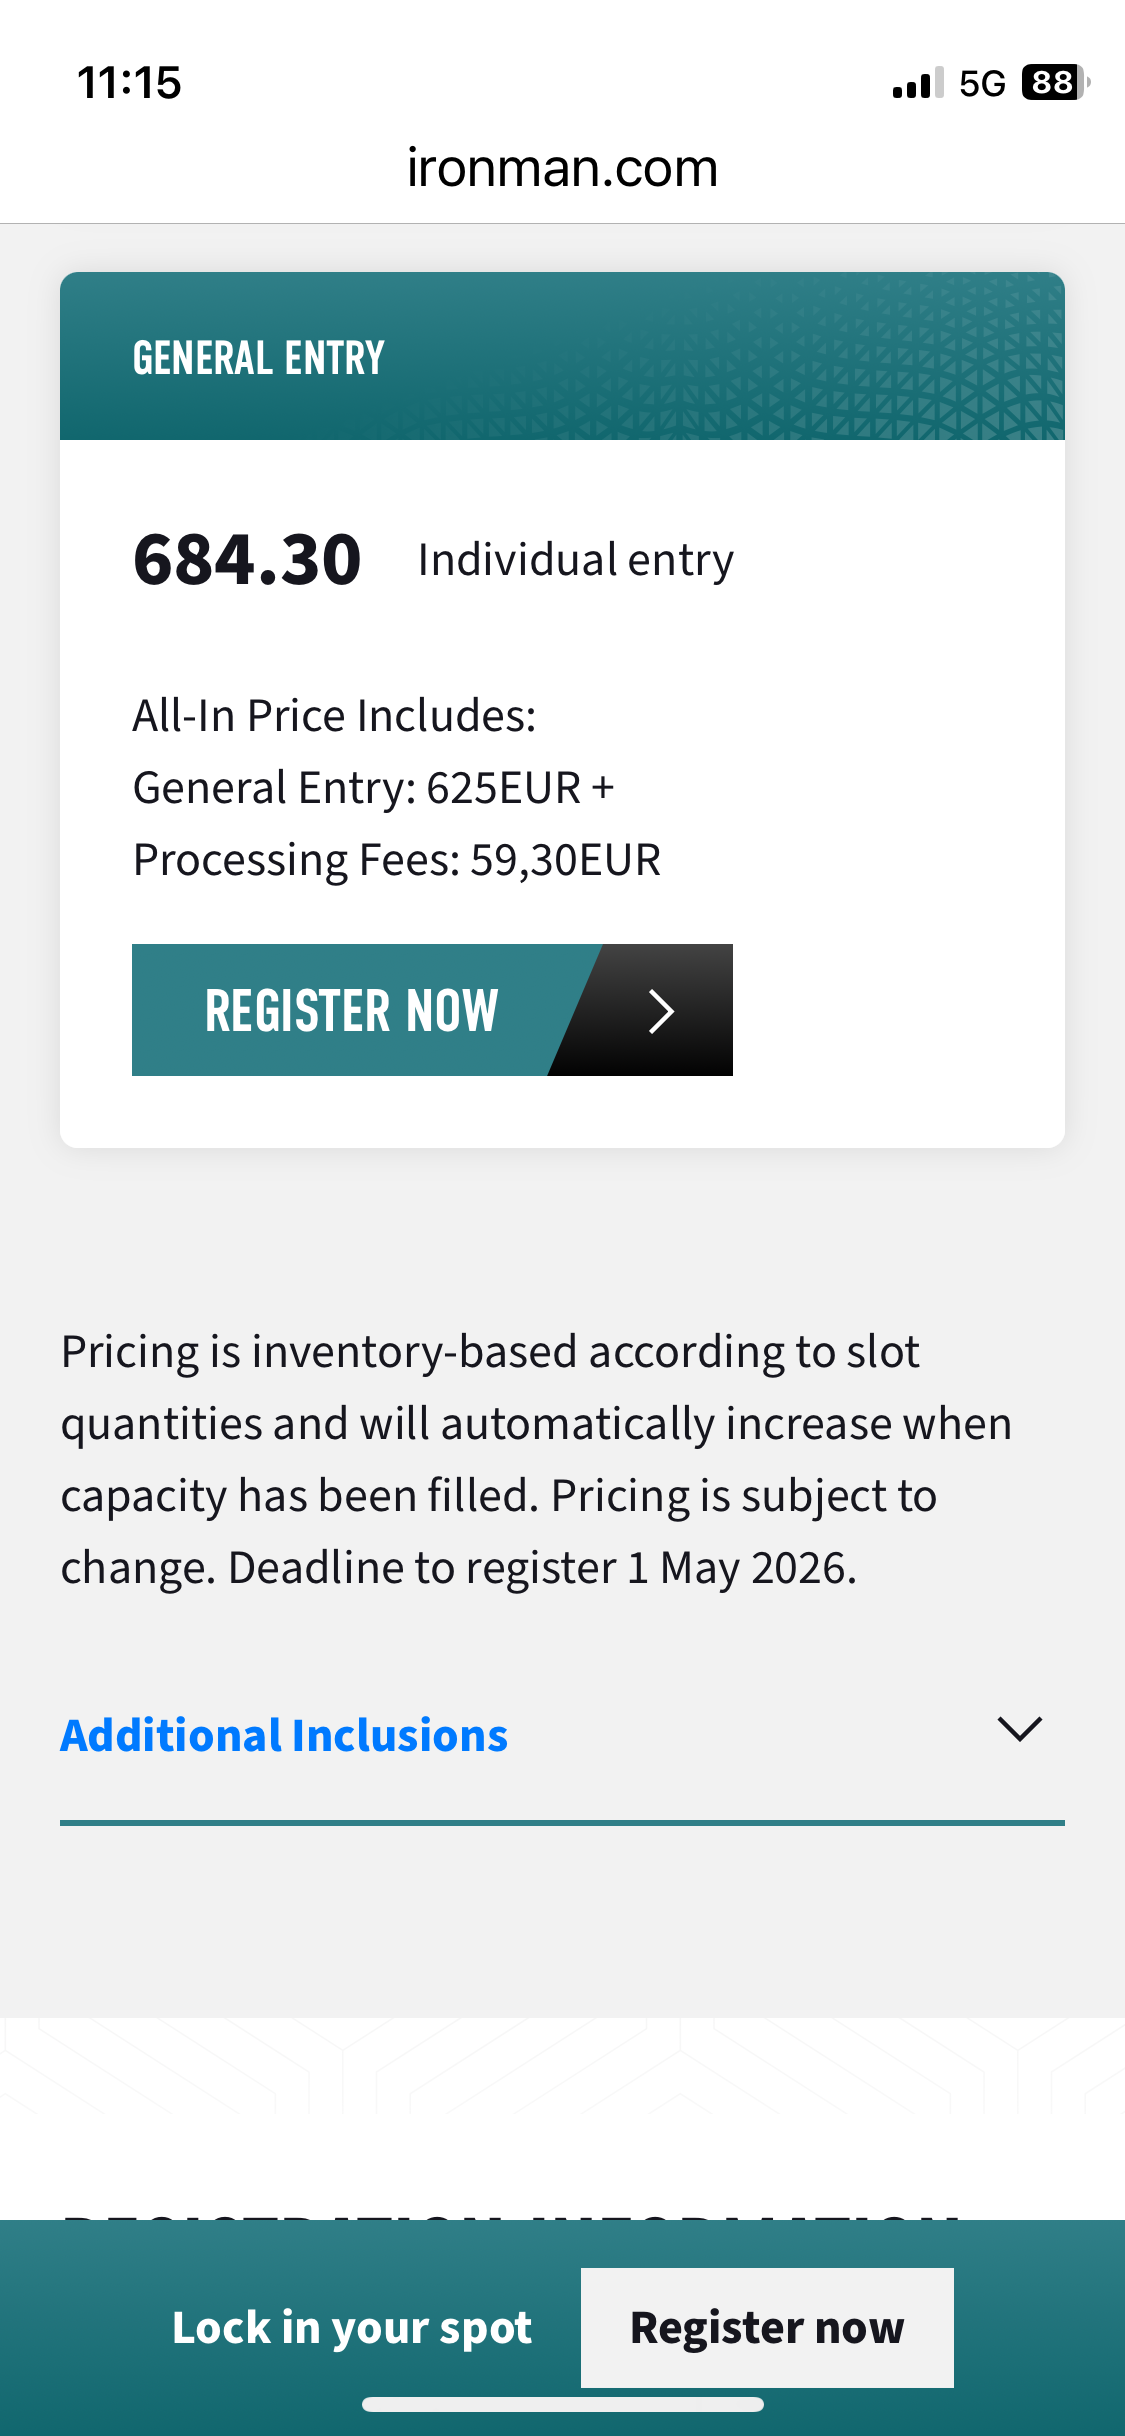1125x2436 pixels.
Task: Tap the Lock in your spot text
Action: 352,2328
